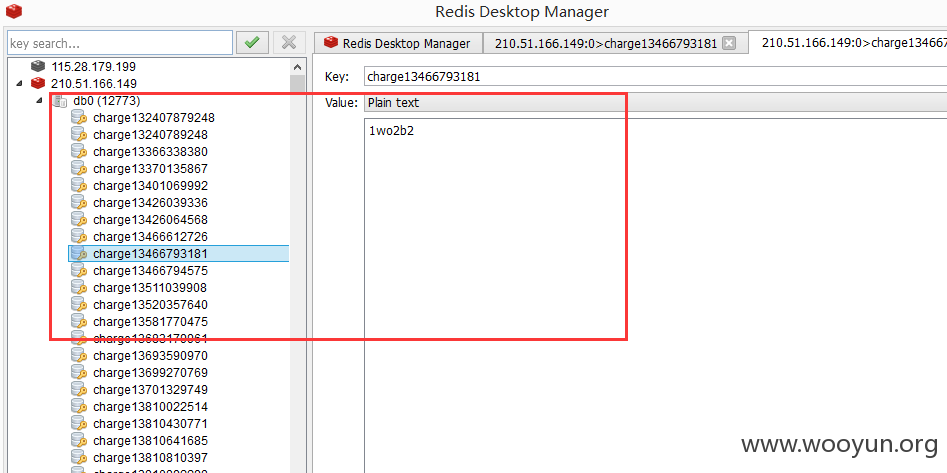Screen dimensions: 947x473
Task: Select key text charge13426039336
Action: pos(150,202)
